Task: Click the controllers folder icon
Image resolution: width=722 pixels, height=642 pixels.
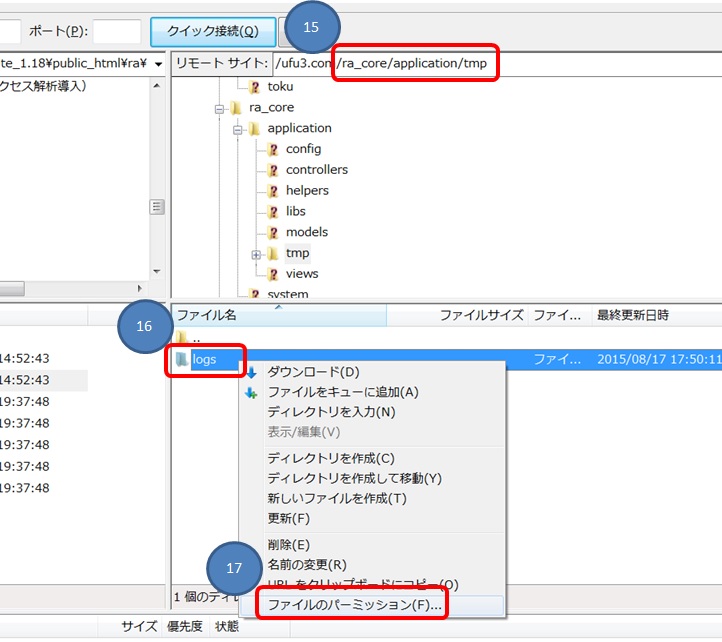Action: point(272,170)
